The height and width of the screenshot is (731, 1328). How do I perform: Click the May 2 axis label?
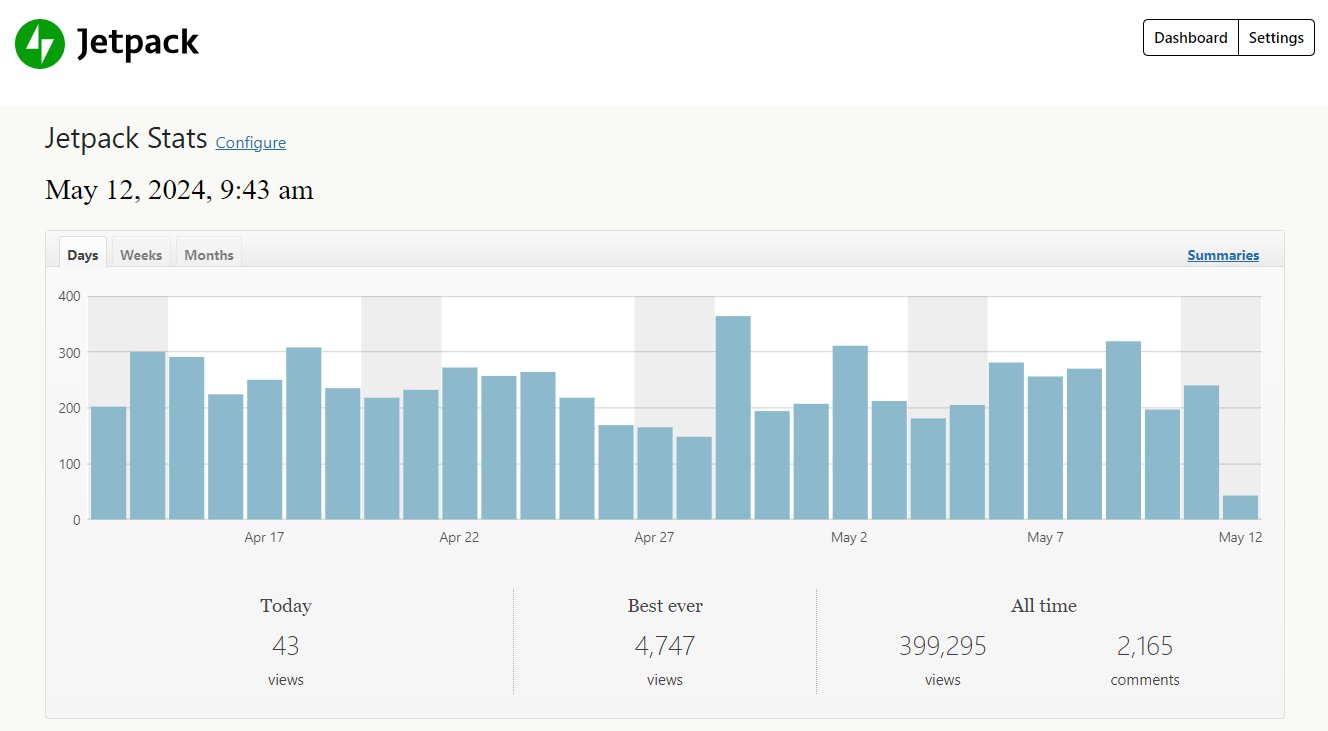(849, 537)
